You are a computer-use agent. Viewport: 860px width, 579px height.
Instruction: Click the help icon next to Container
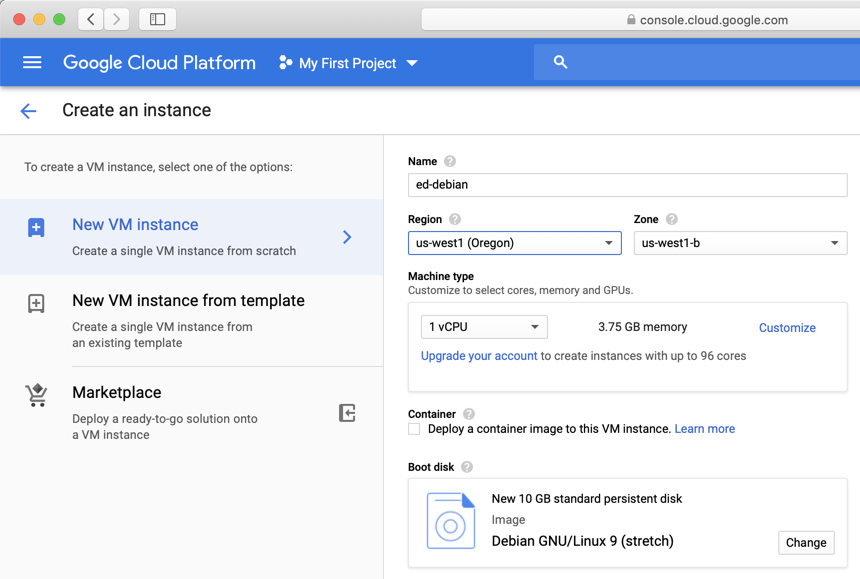click(x=469, y=414)
